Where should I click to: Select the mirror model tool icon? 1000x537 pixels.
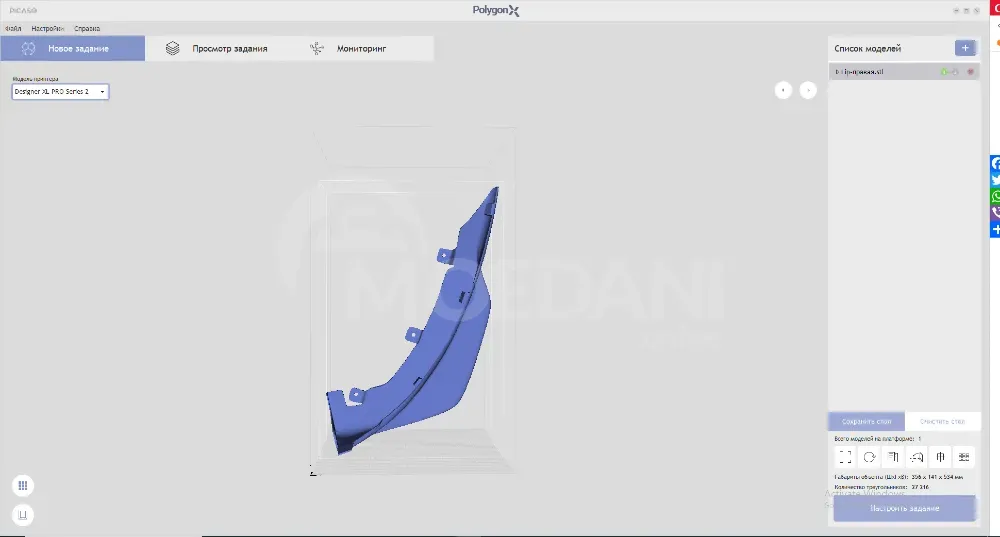pyautogui.click(x=940, y=457)
